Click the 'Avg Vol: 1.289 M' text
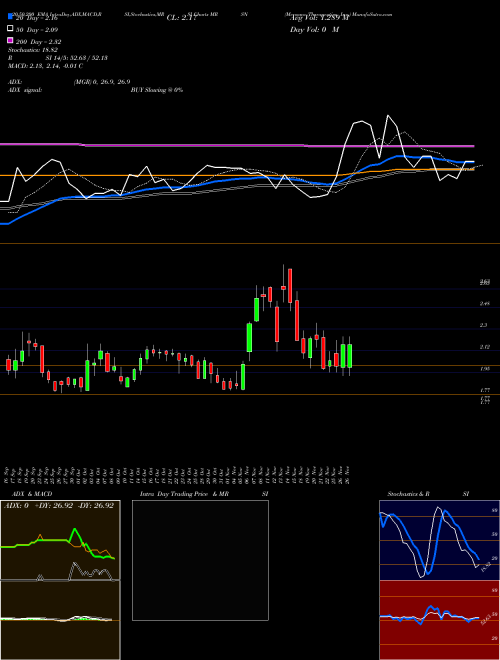Image resolution: width=500 pixels, height=660 pixels. [x=318, y=18]
